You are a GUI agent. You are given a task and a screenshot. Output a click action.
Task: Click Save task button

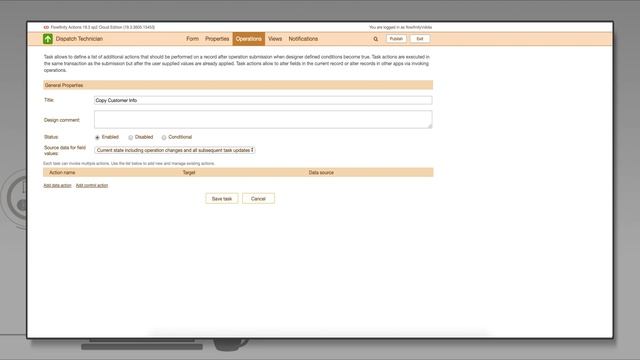tap(222, 198)
